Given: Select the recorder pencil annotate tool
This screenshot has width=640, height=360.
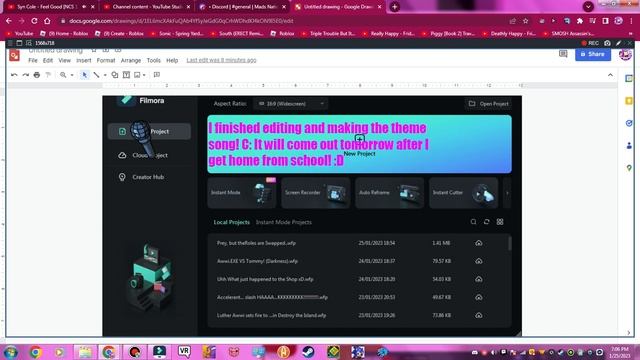Looking at the screenshot, I should 618,43.
